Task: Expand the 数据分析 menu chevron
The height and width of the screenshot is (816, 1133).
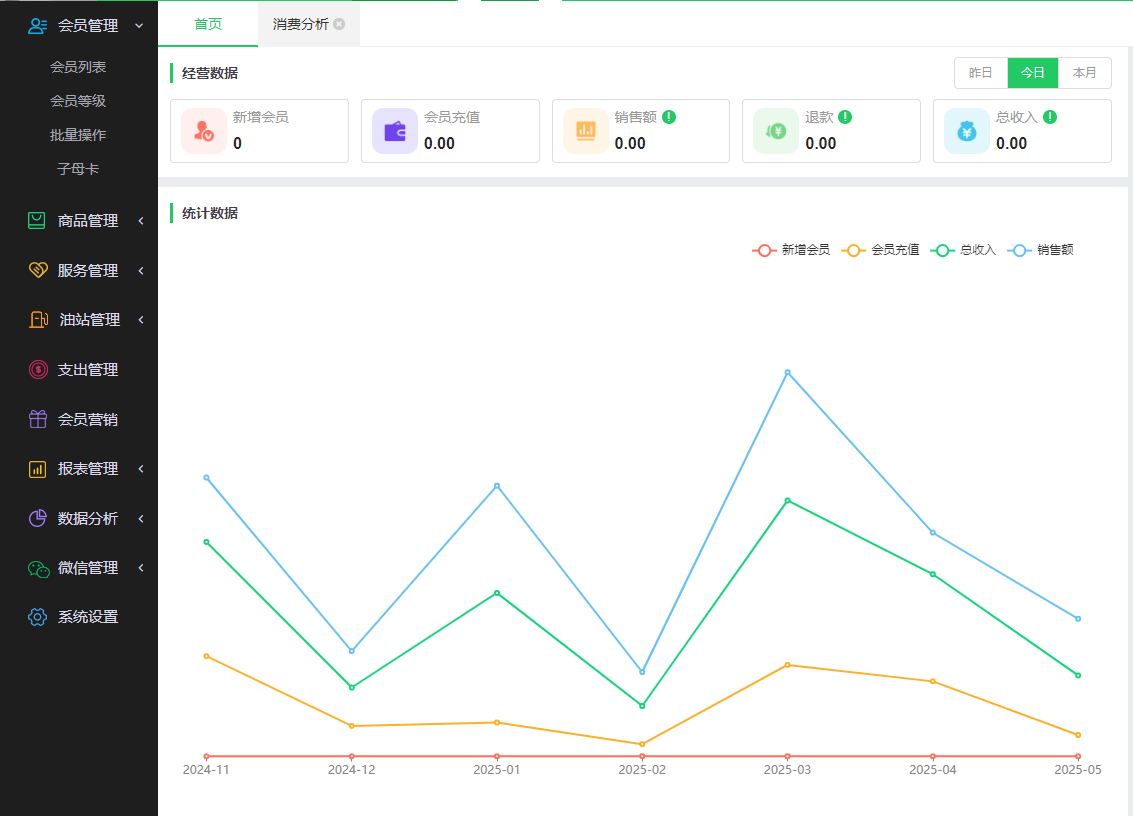Action: pyautogui.click(x=141, y=518)
